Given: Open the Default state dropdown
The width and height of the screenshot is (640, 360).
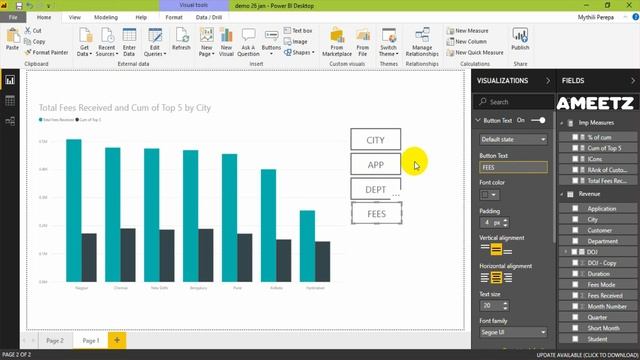Looking at the screenshot, I should (x=513, y=140).
